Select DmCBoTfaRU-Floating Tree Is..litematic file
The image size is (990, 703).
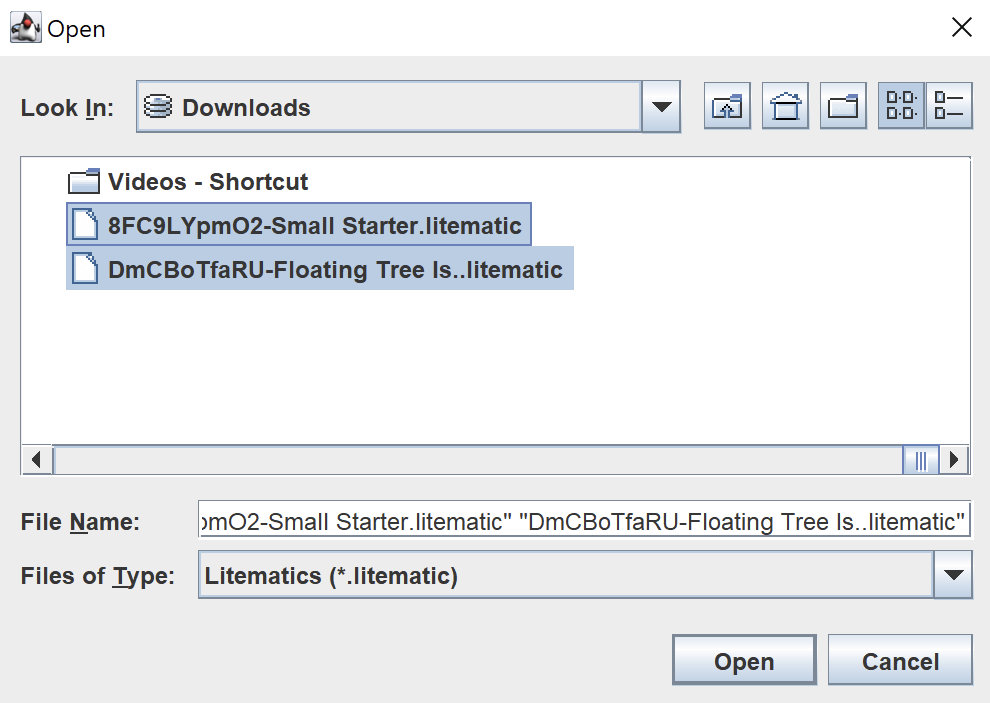coord(335,270)
